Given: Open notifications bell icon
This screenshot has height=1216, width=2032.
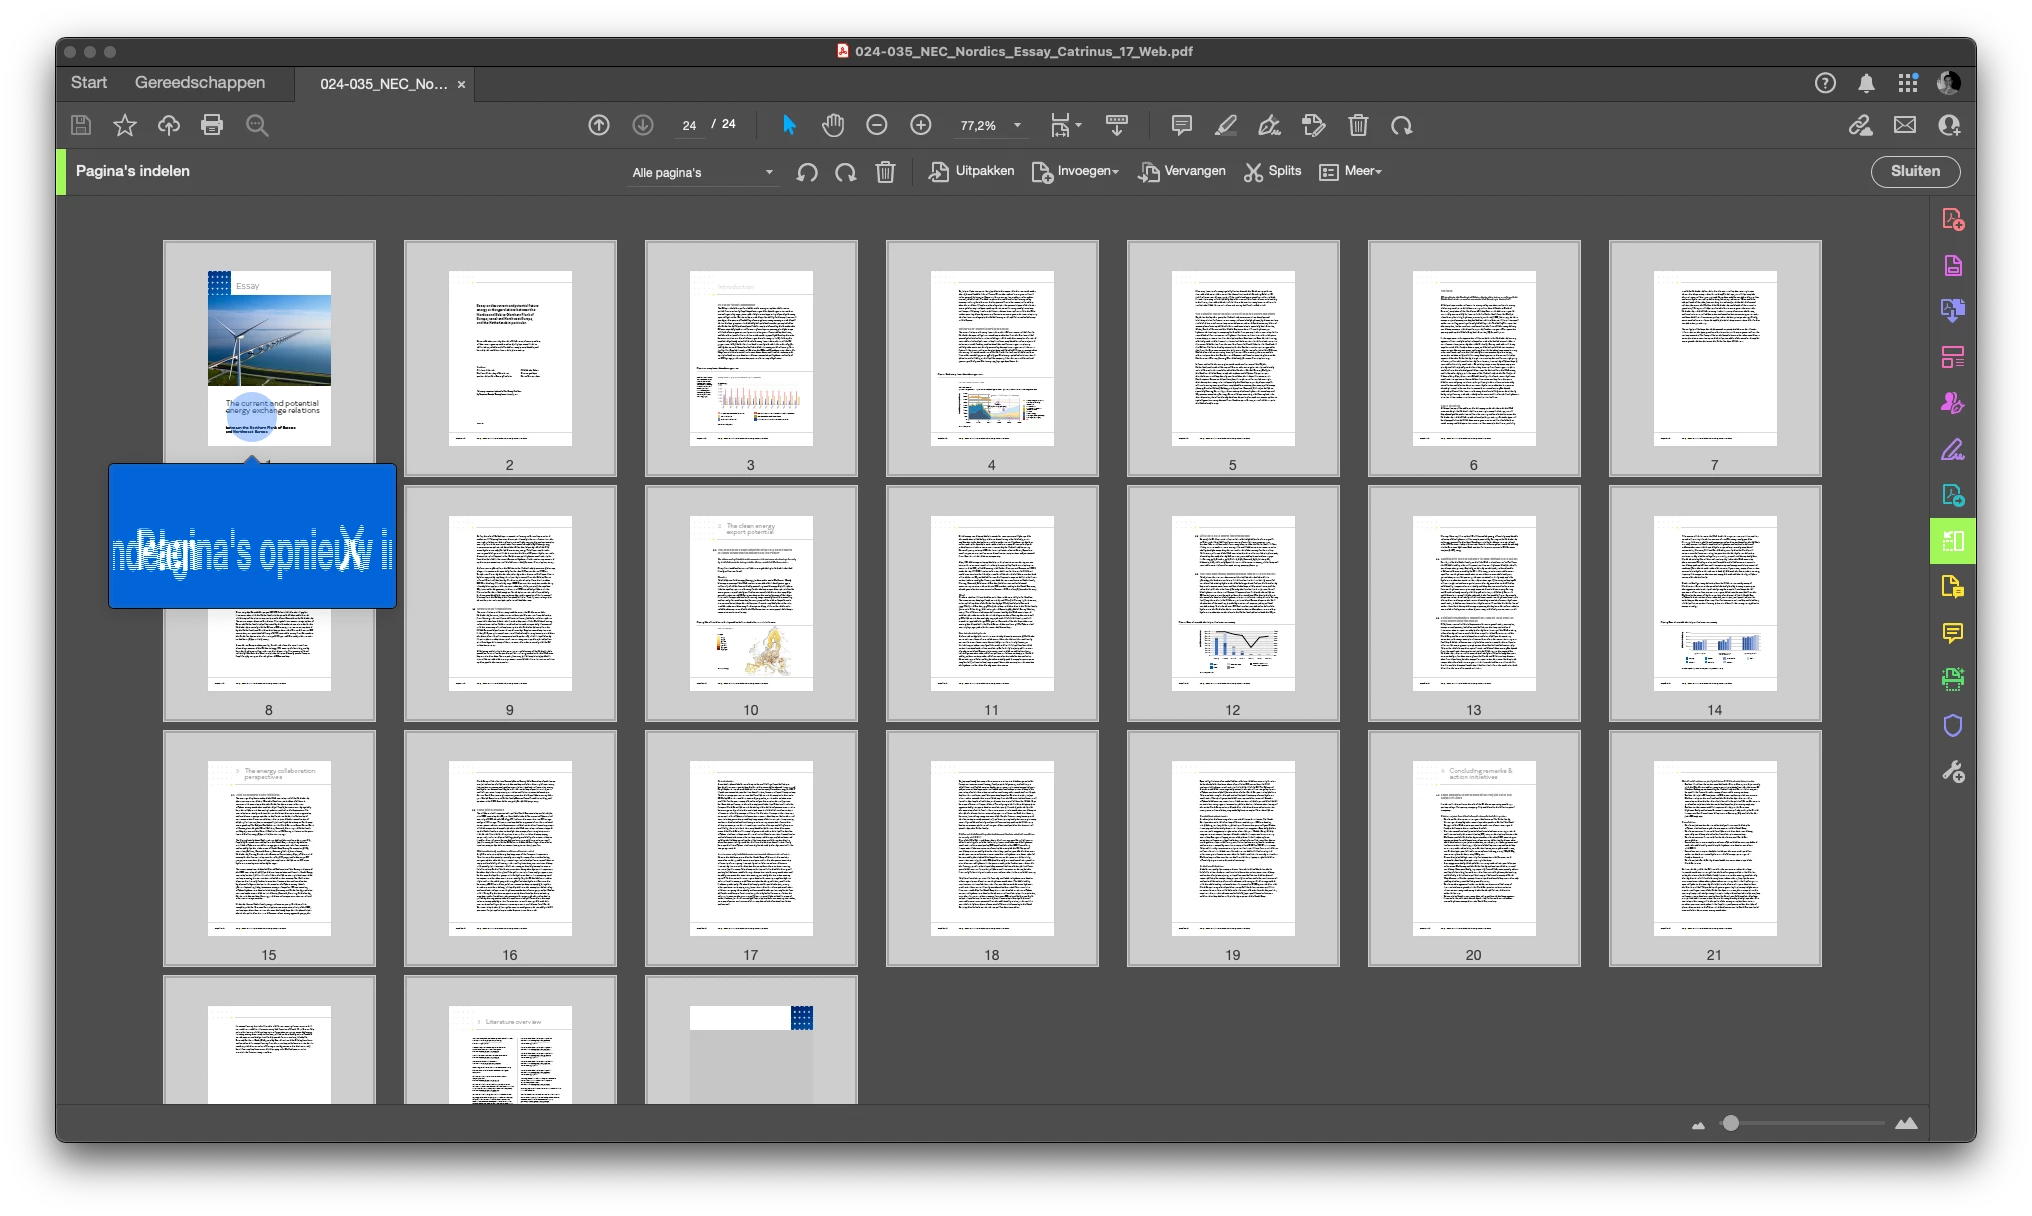Looking at the screenshot, I should [1866, 83].
